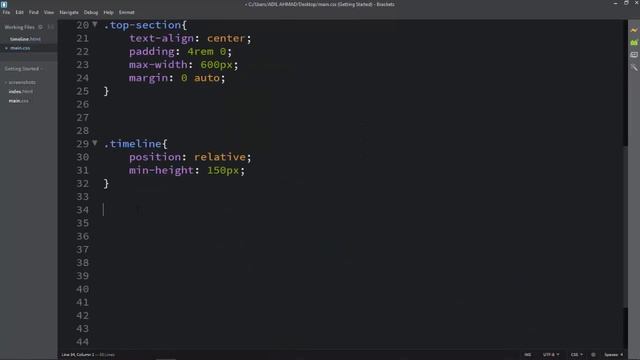This screenshot has width=640, height=360.
Task: Click the cursor position in status bar
Action: click(x=78, y=355)
